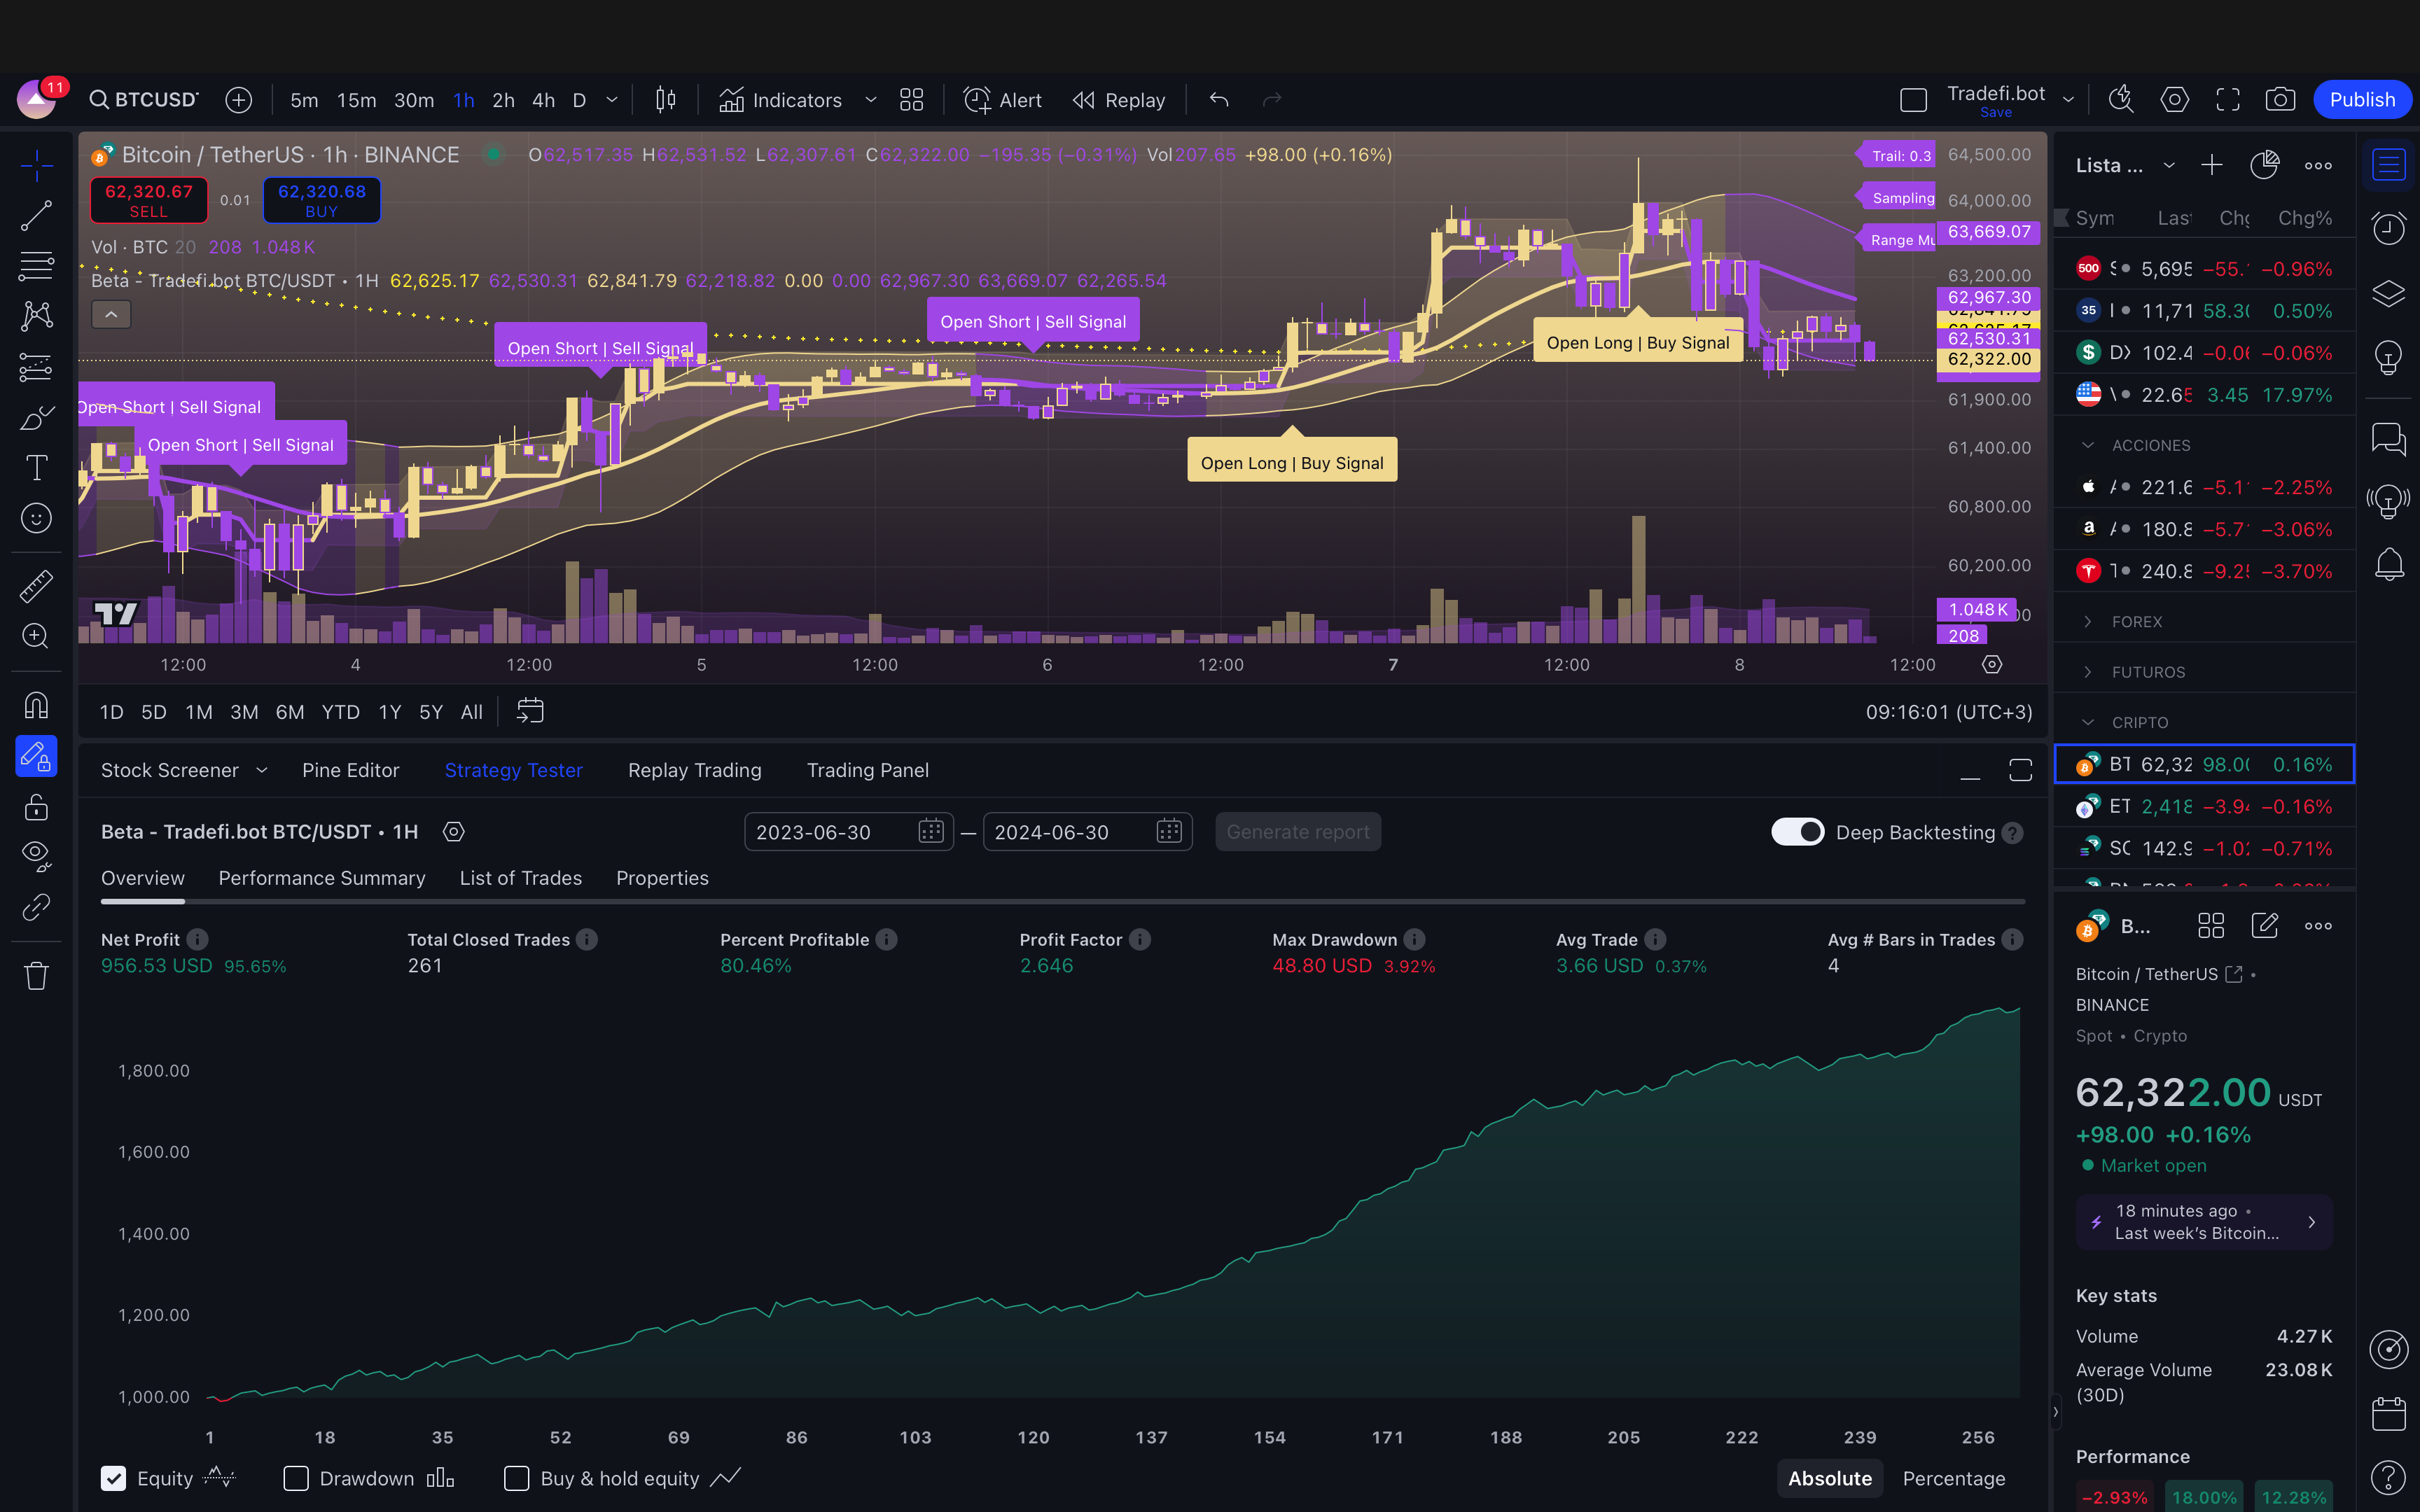
Task: Uncheck the Equity checkbox
Action: point(114,1478)
